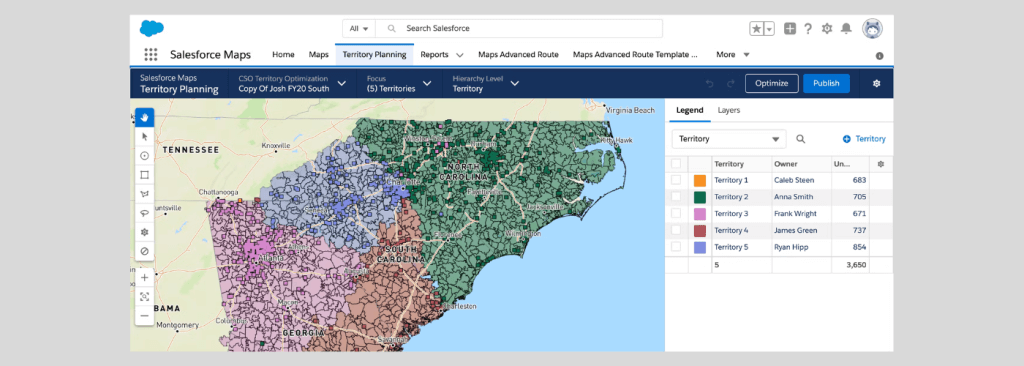Select the Territory Planning tab
This screenshot has height=366, width=1024.
click(374, 55)
